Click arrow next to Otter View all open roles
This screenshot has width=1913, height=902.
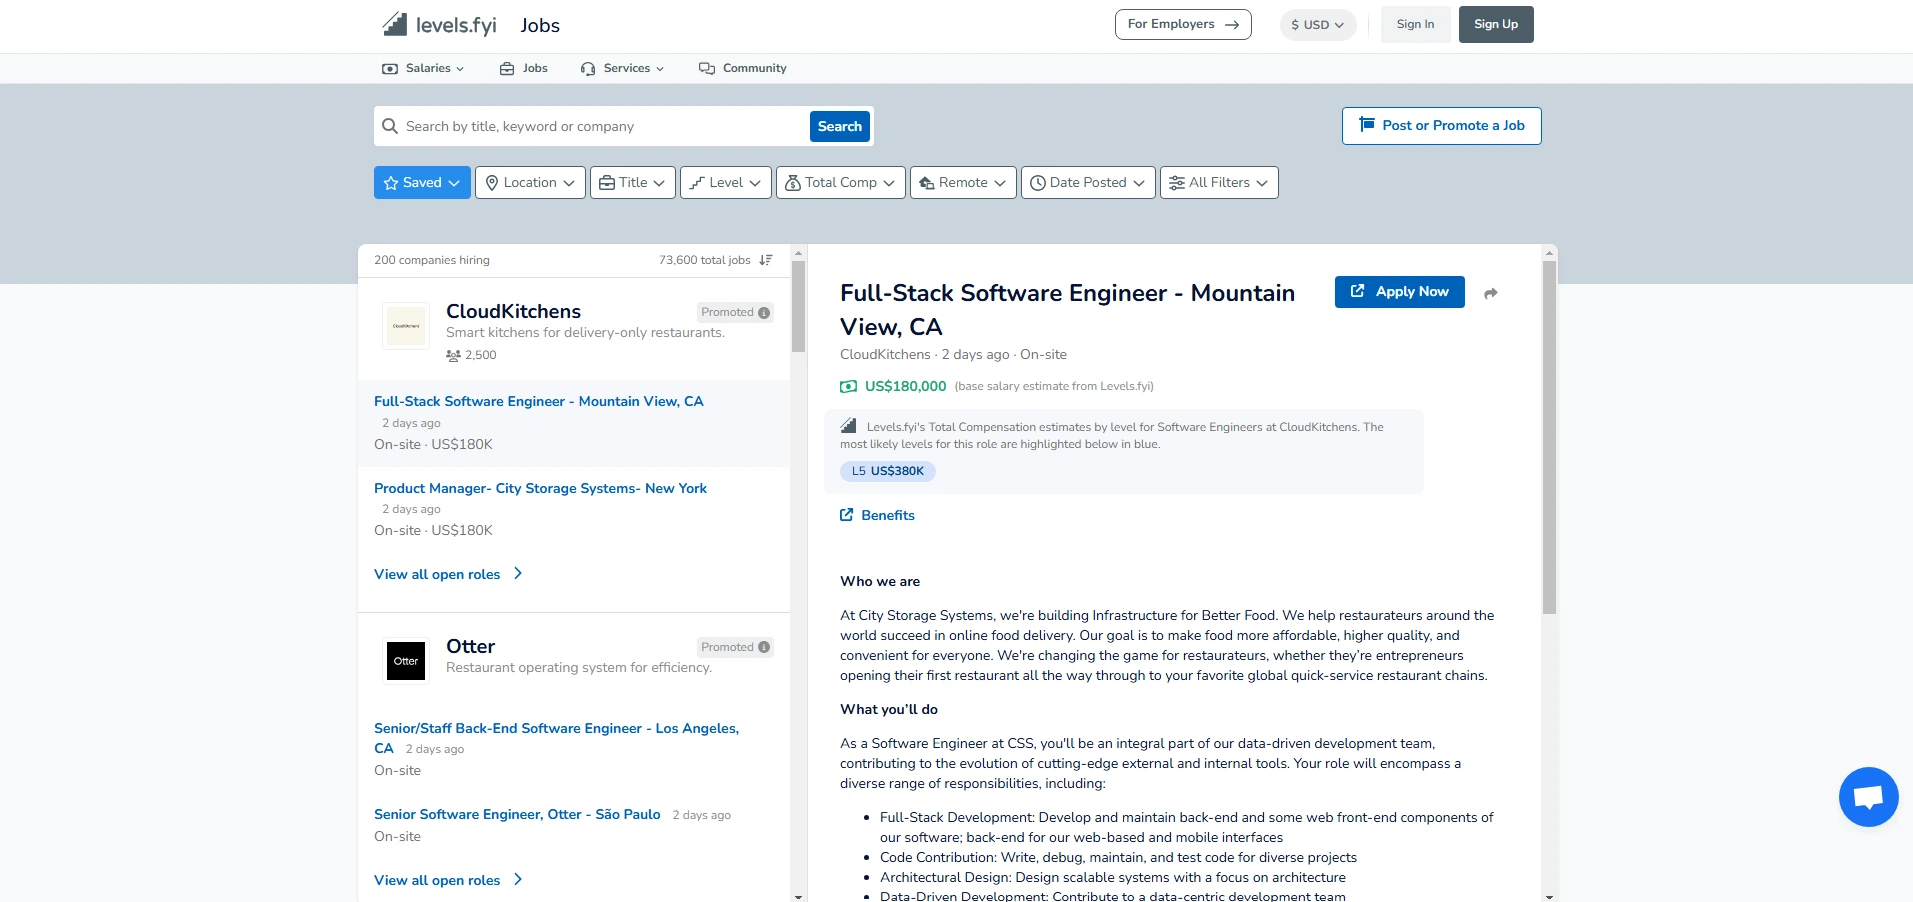pyautogui.click(x=518, y=880)
